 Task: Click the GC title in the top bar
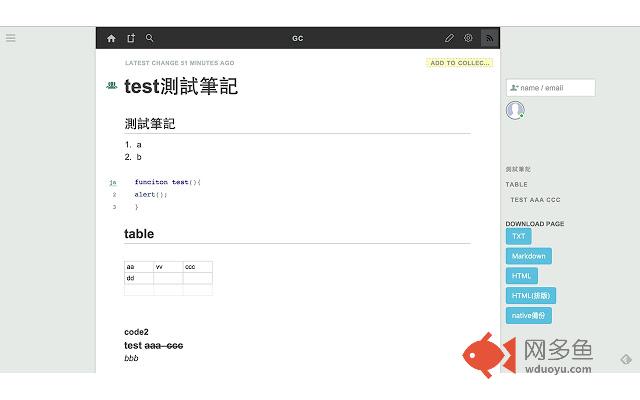[298, 38]
